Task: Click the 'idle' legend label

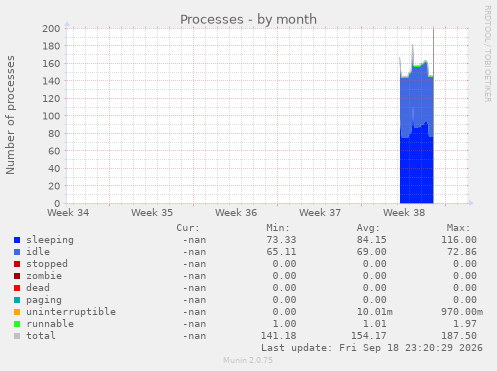Action: pos(38,252)
